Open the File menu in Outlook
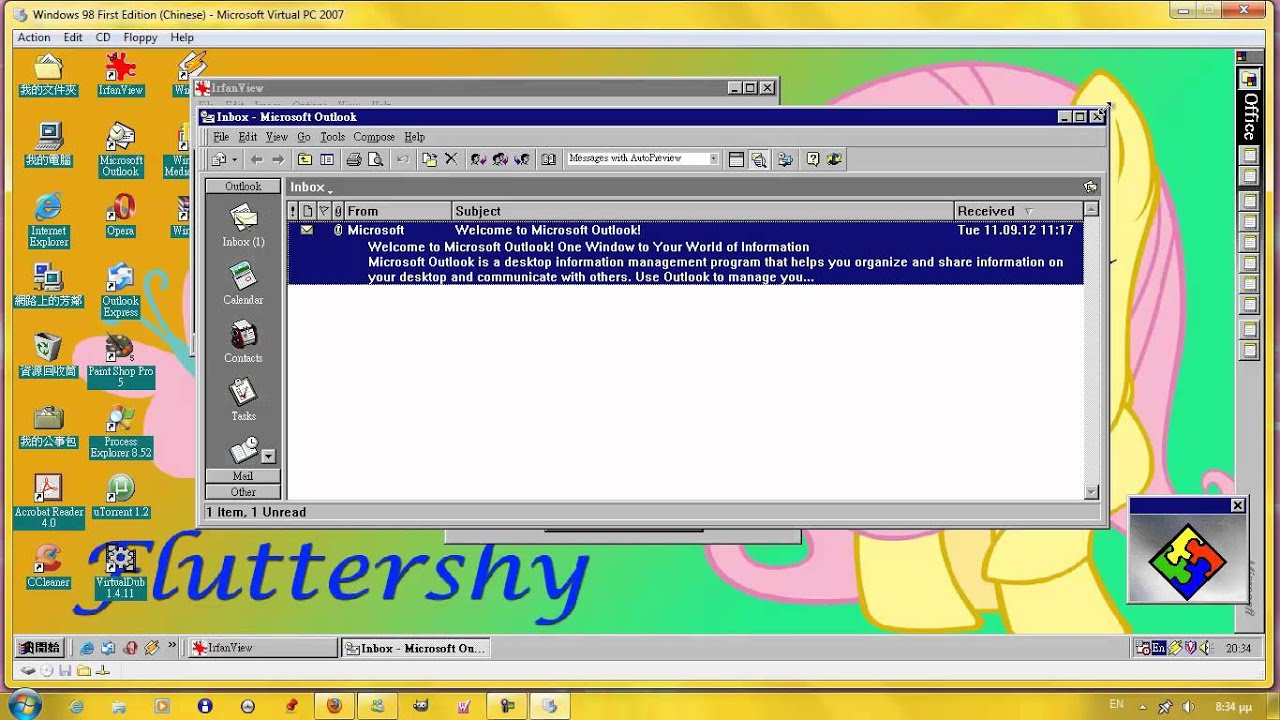 [221, 137]
